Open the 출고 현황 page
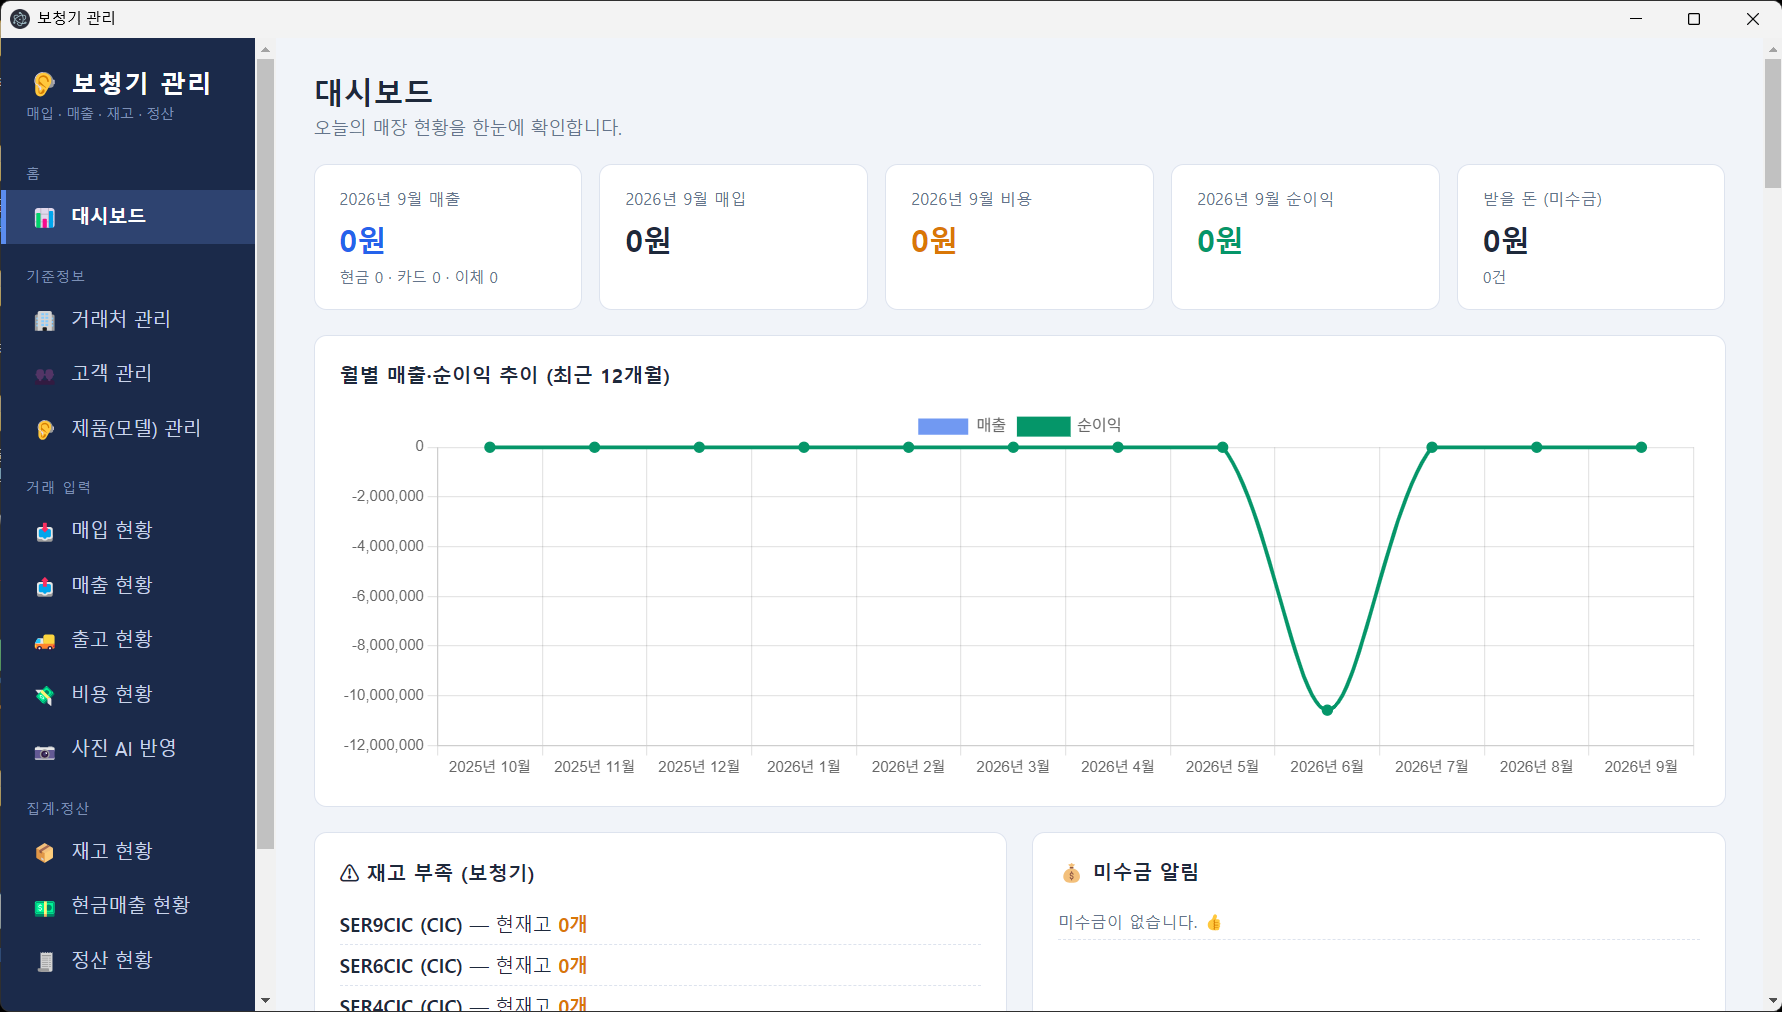The image size is (1782, 1012). point(128,640)
